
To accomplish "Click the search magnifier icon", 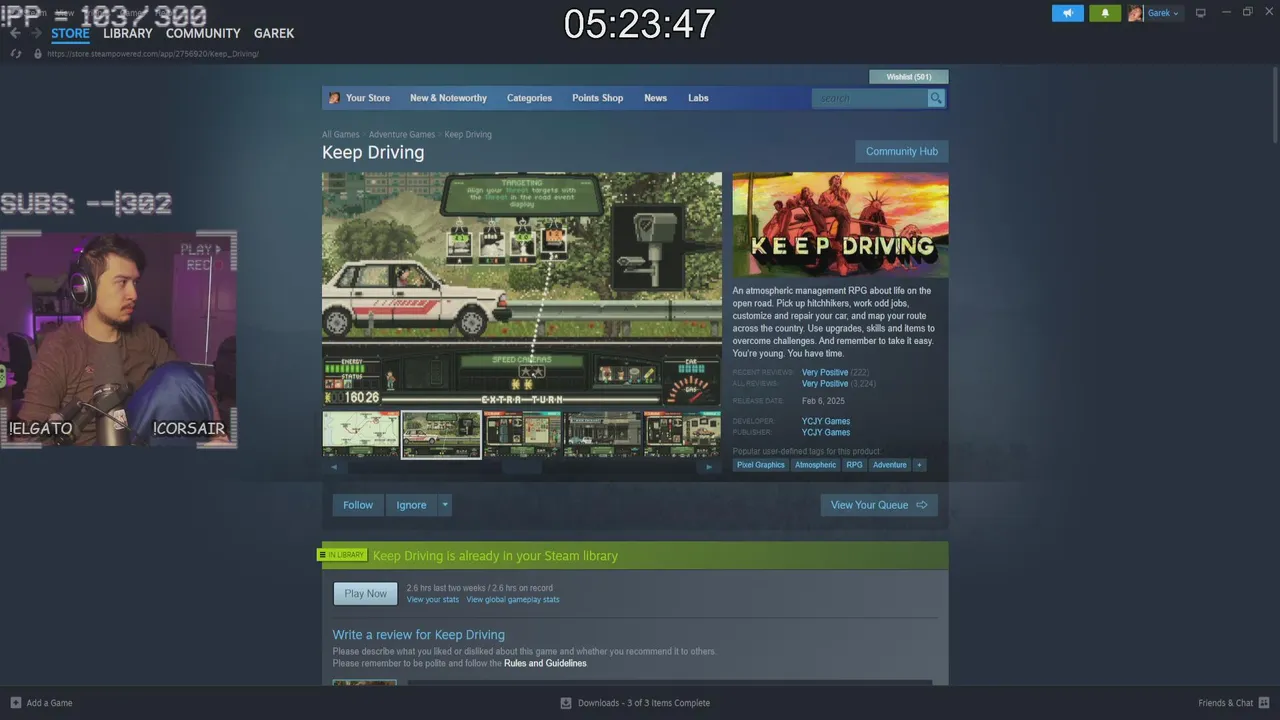I will 935,98.
